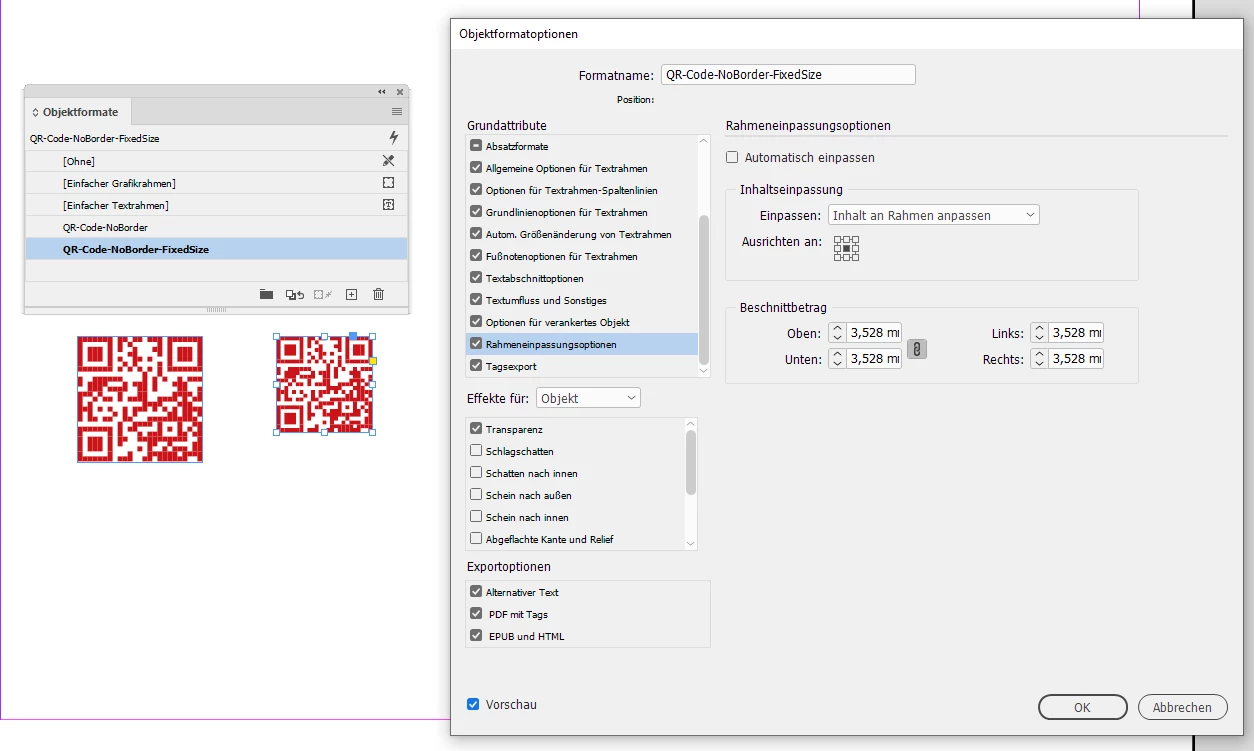Toggle PDF mit Tags checkbox
The width and height of the screenshot is (1254, 751).
click(x=476, y=614)
